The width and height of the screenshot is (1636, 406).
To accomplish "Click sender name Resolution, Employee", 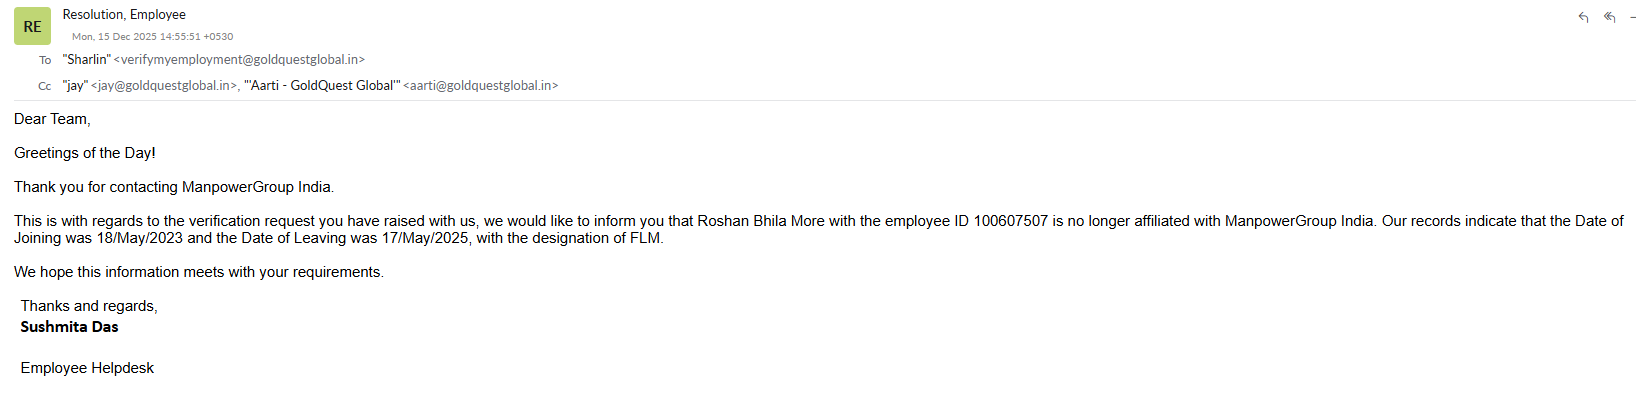I will click(124, 15).
